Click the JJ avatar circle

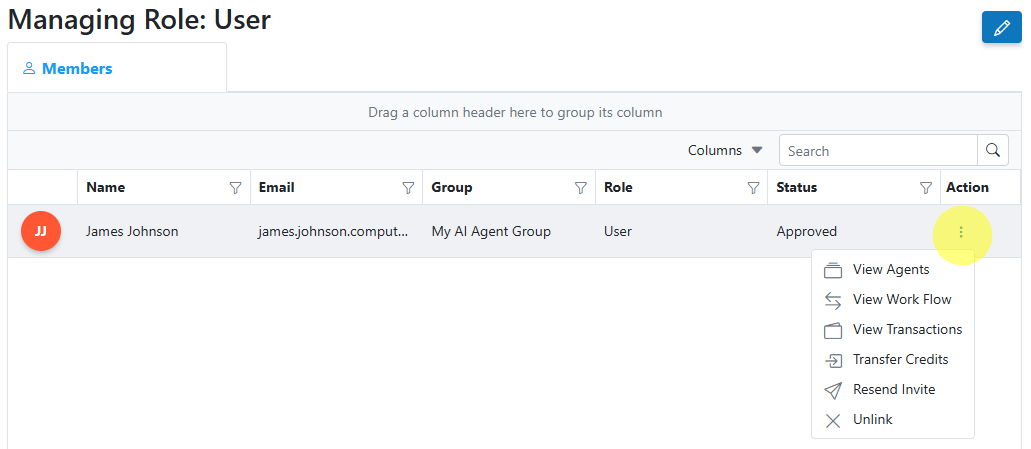pyautogui.click(x=41, y=231)
